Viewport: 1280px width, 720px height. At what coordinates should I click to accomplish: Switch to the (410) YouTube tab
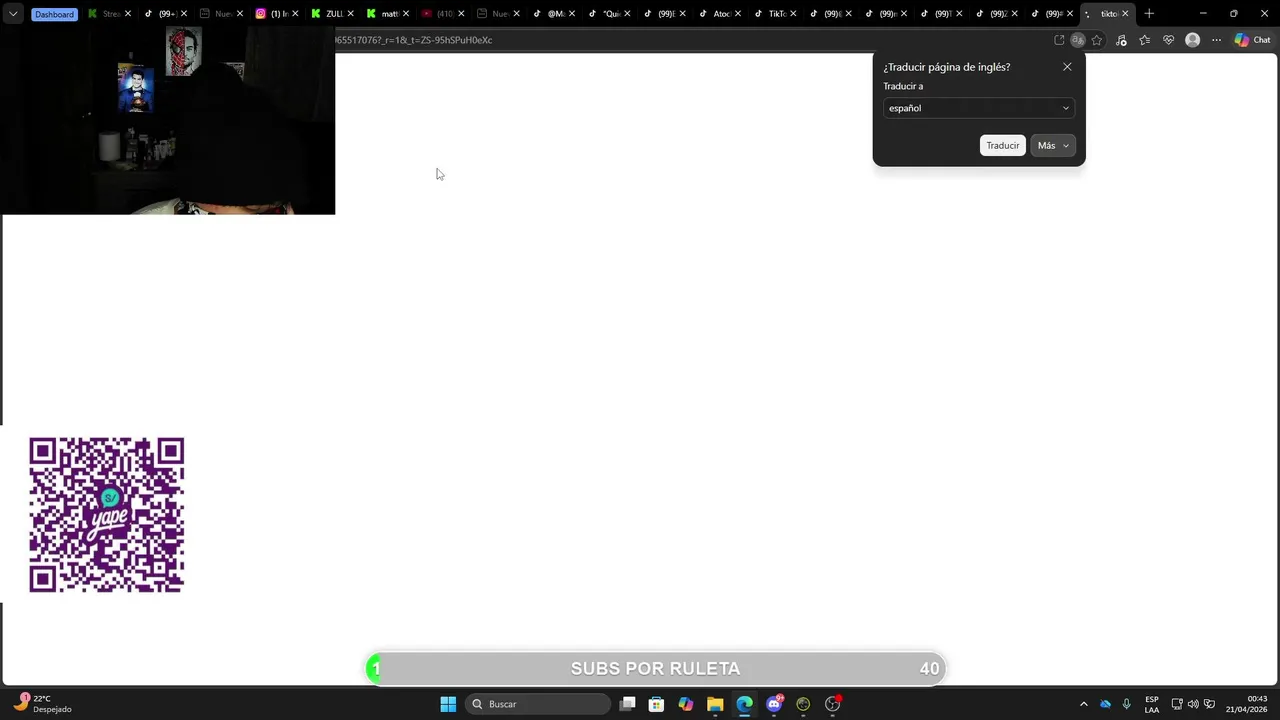click(x=439, y=14)
